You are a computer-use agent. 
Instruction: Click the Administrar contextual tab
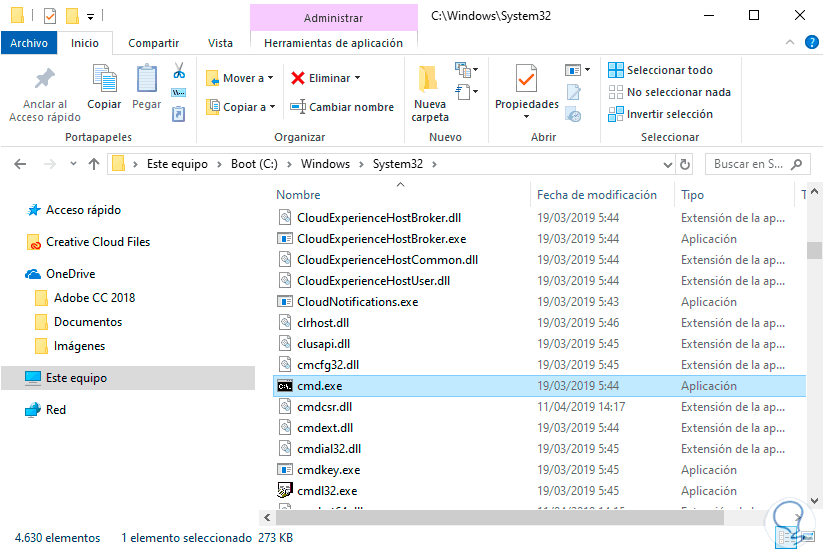[333, 18]
